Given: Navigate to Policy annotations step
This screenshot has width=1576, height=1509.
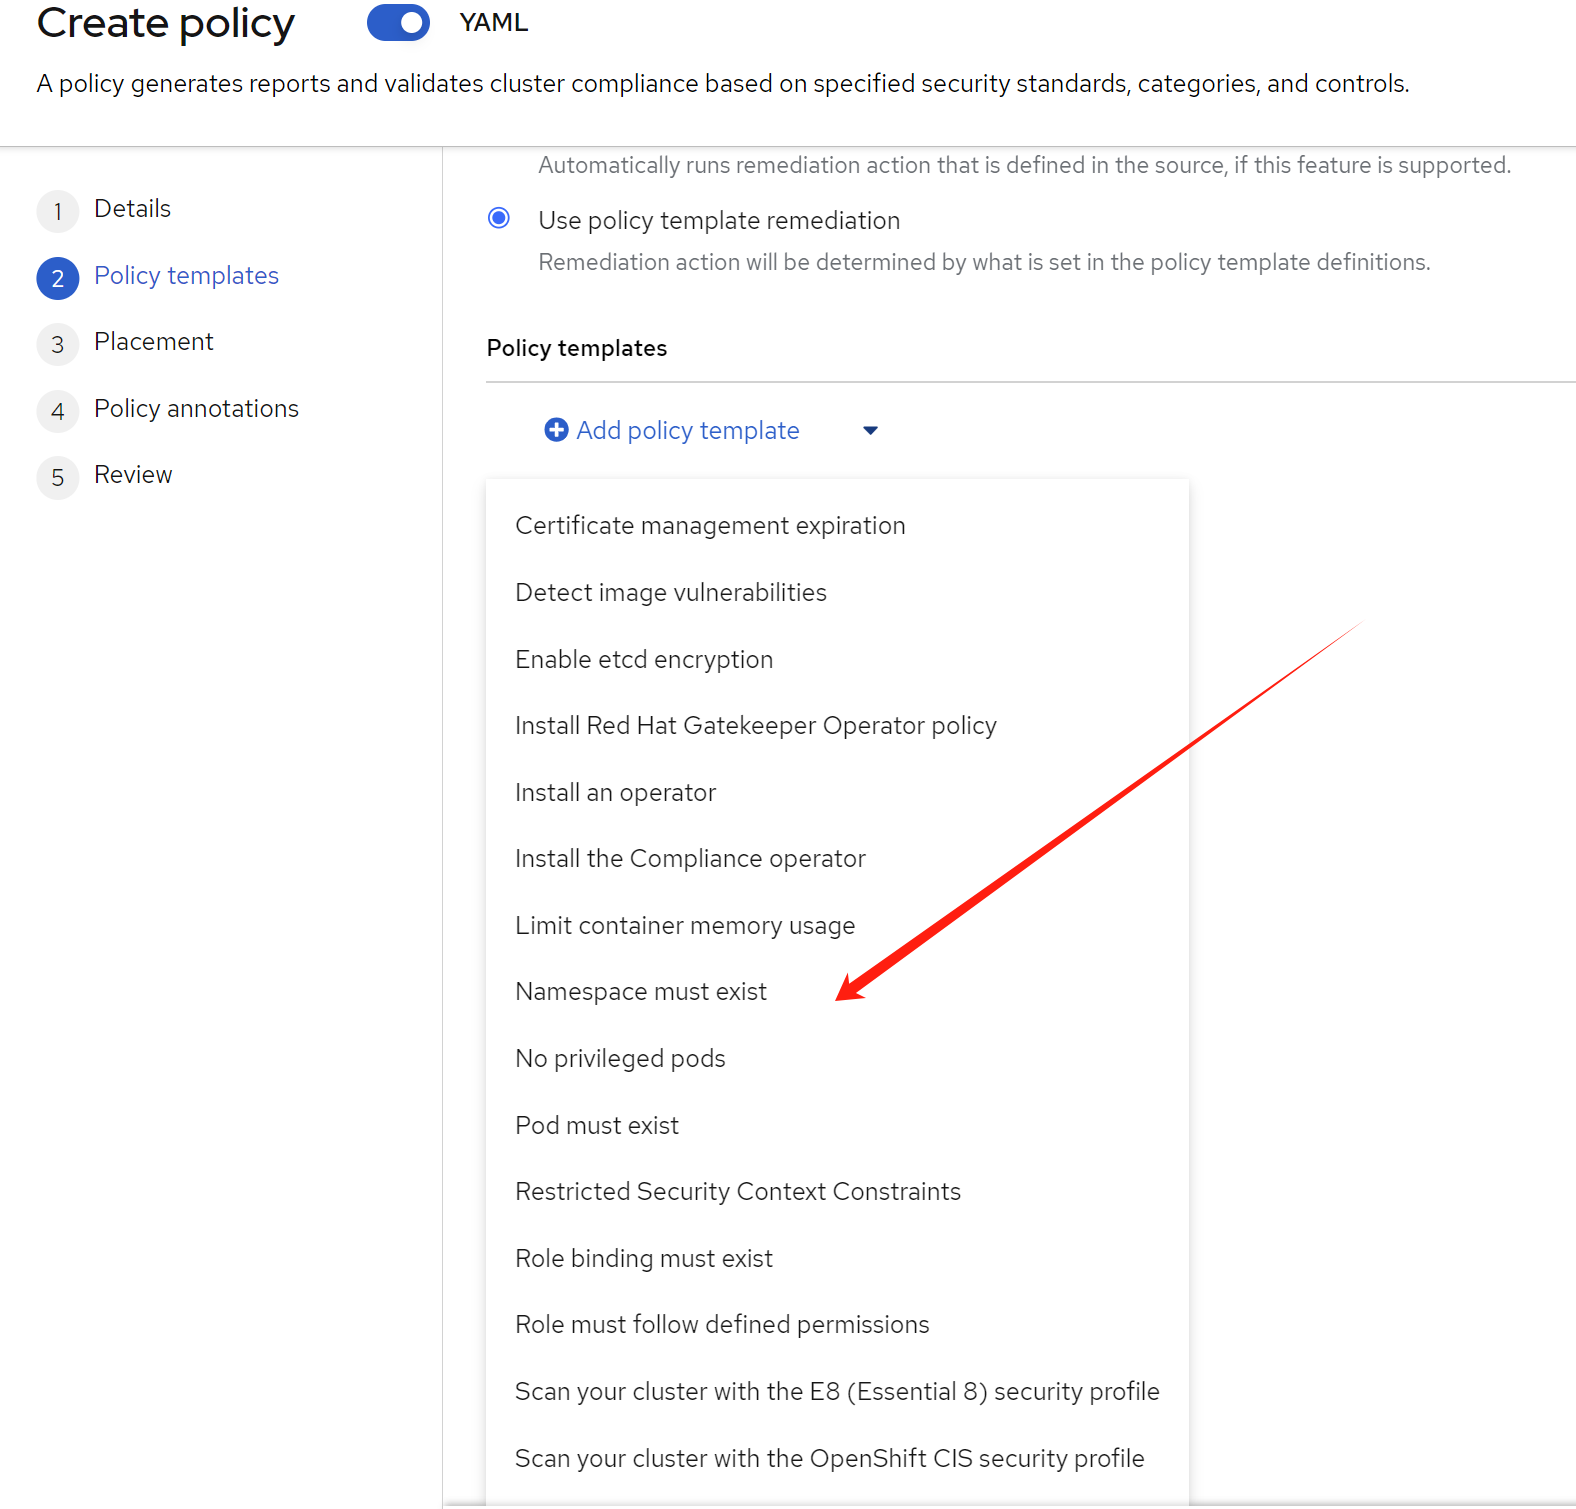Looking at the screenshot, I should 196,409.
